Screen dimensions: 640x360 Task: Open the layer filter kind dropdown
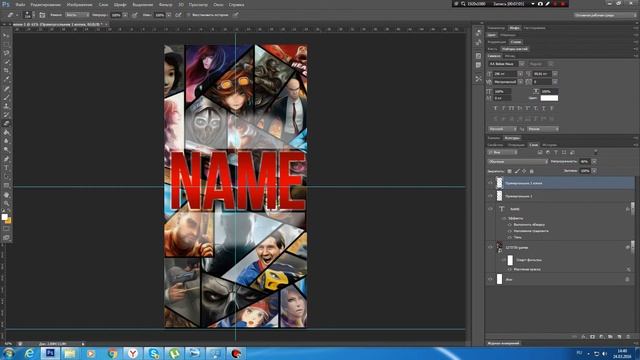(503, 152)
